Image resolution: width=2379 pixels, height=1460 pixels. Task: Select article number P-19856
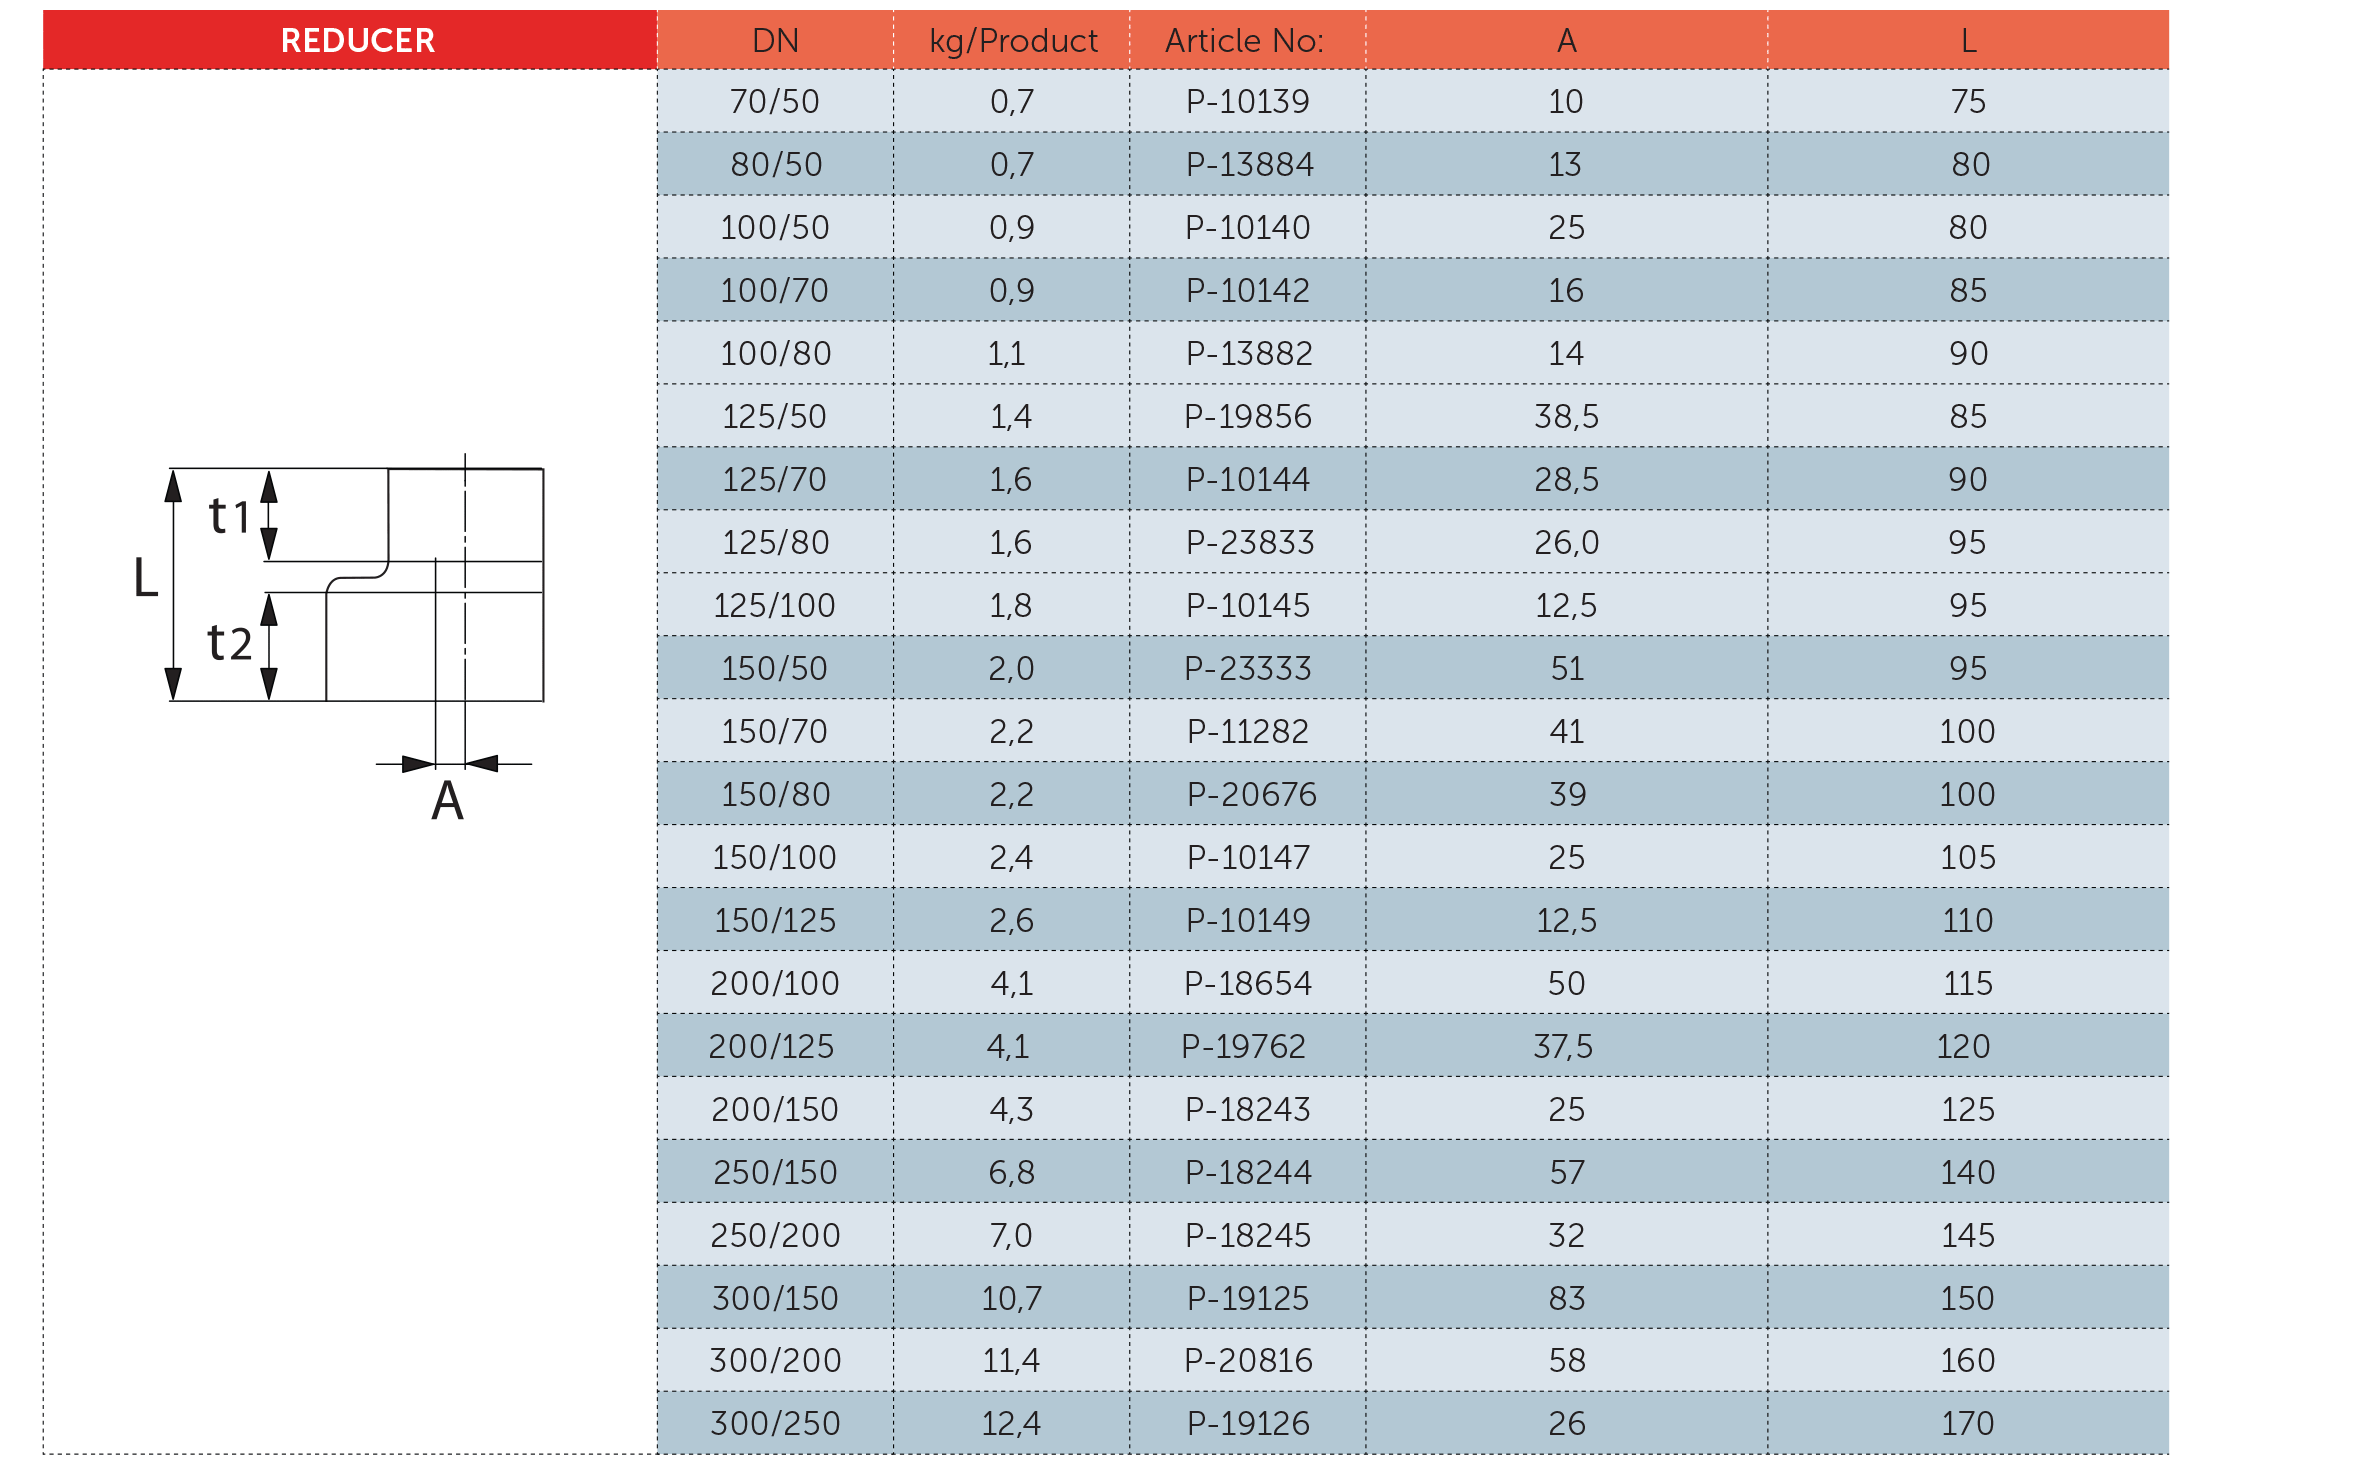click(1247, 416)
